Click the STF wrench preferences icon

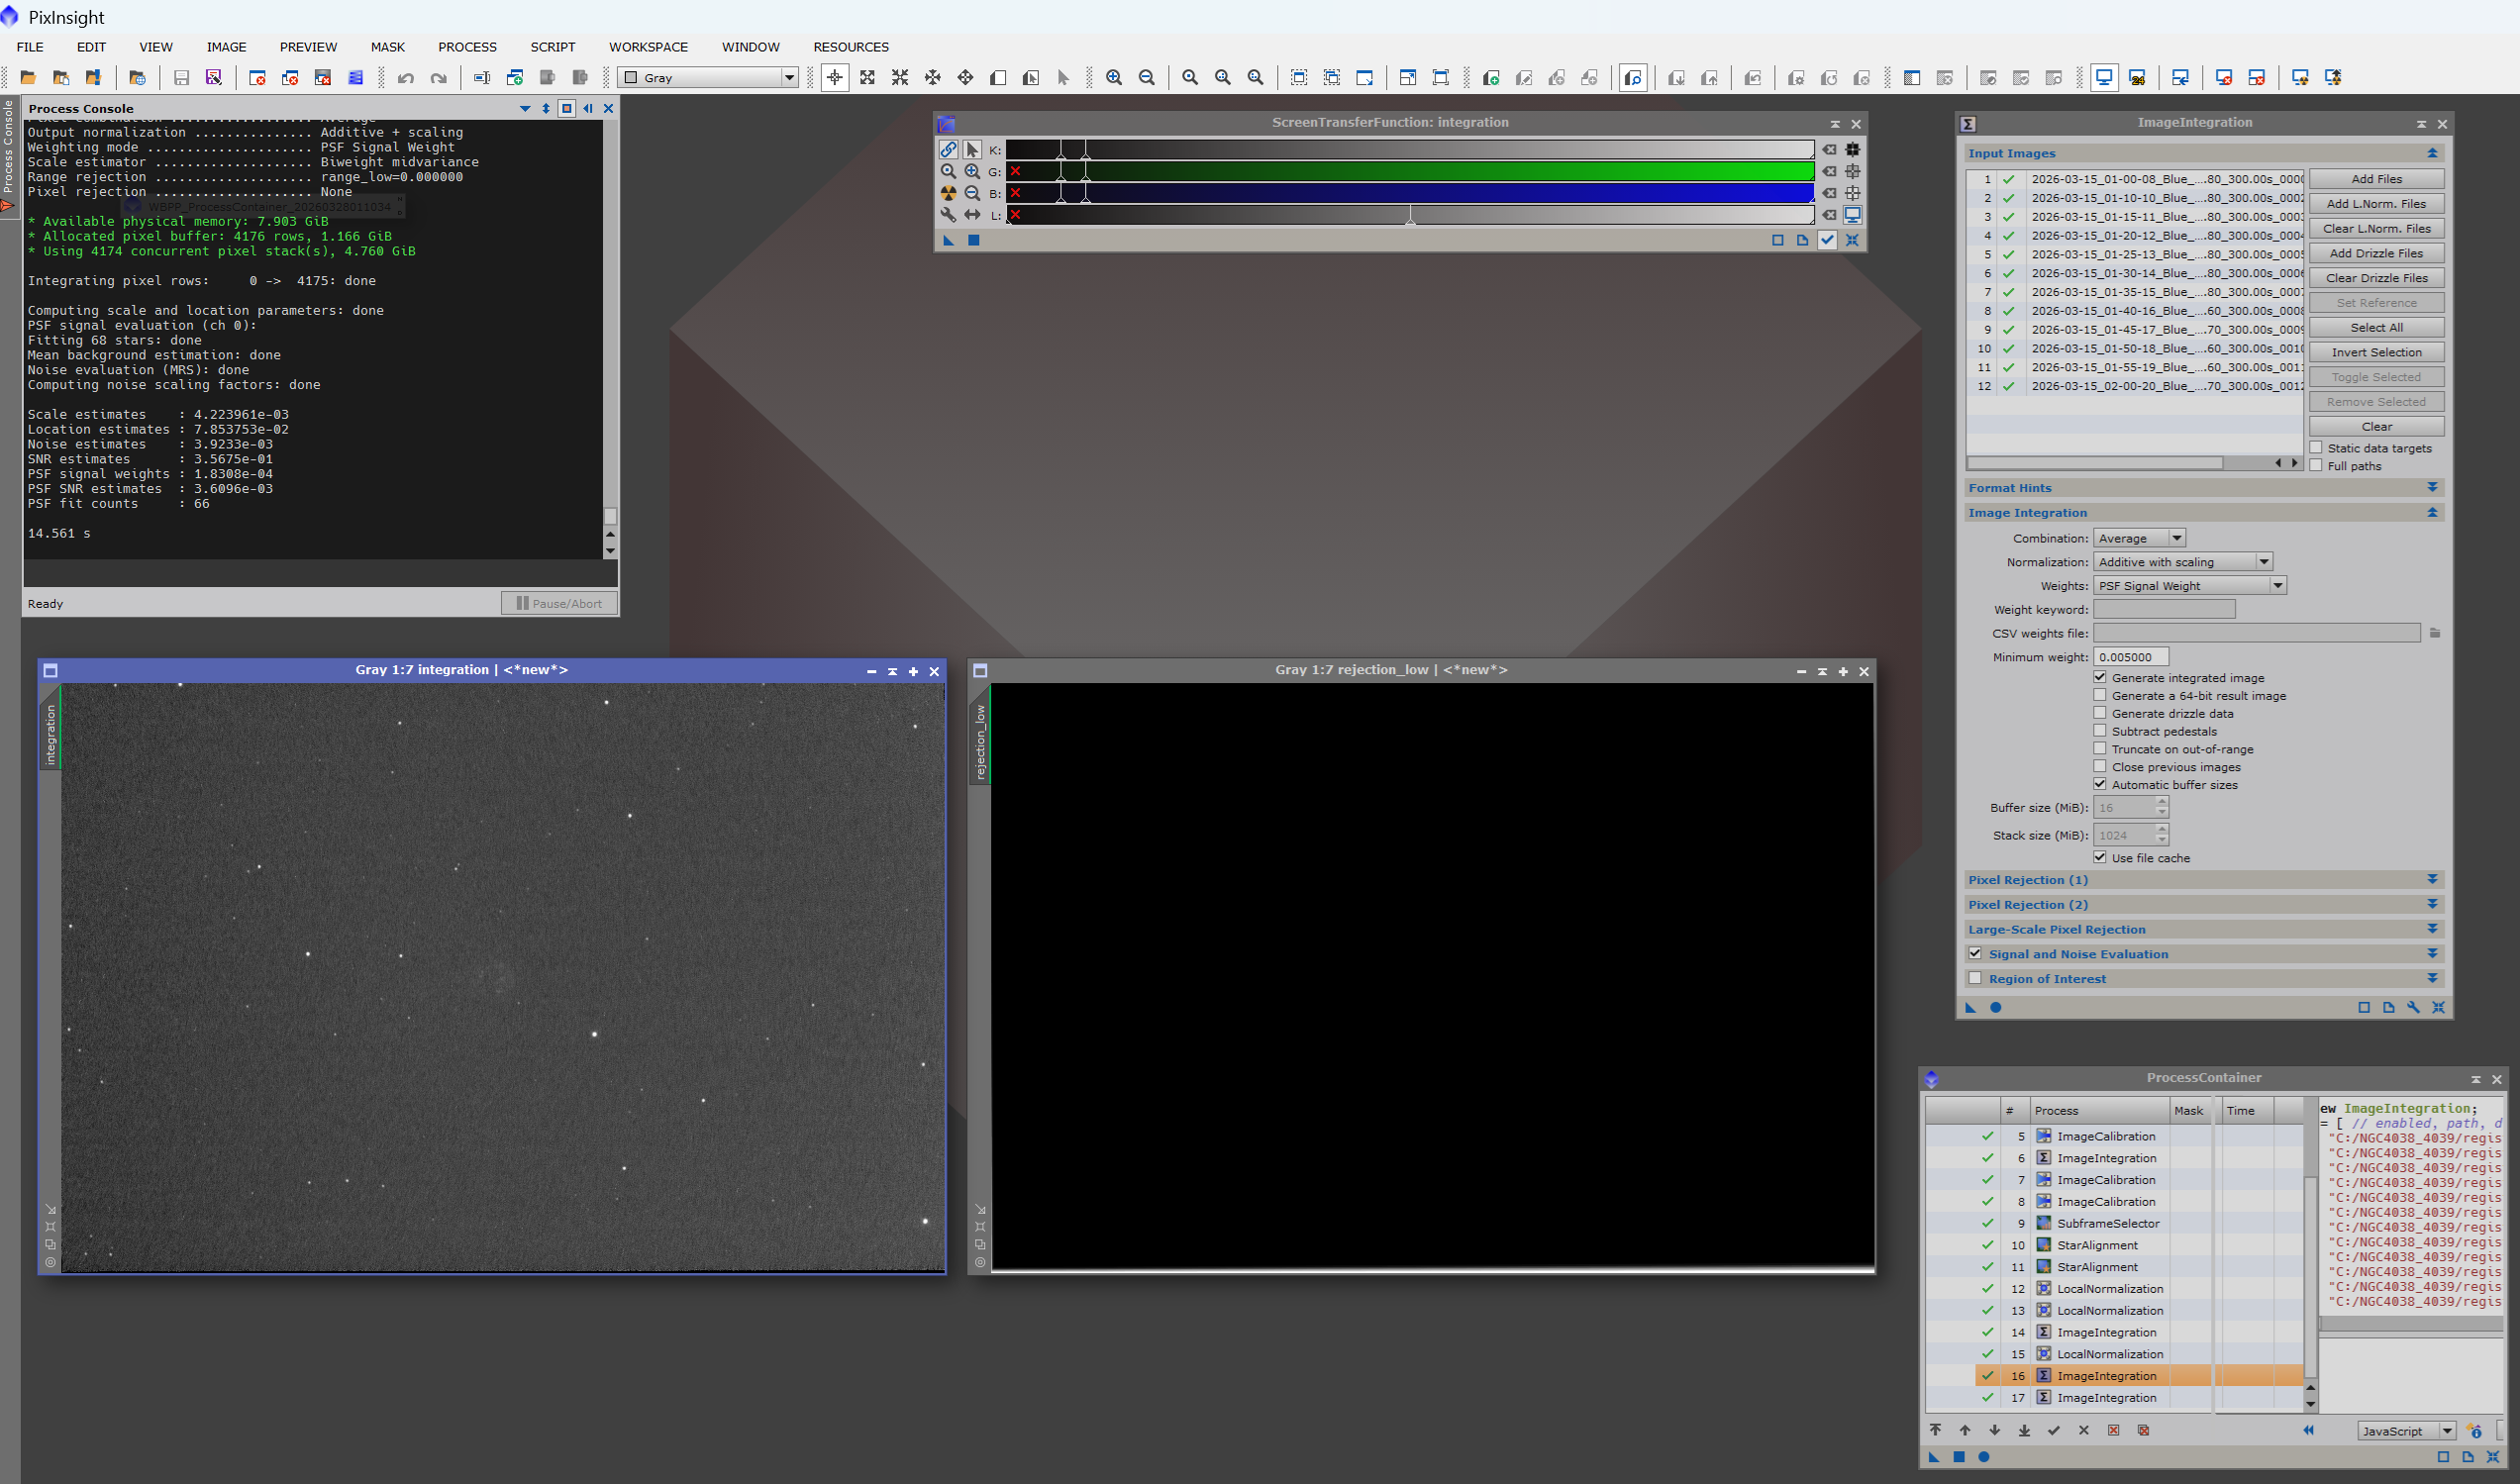(x=948, y=215)
